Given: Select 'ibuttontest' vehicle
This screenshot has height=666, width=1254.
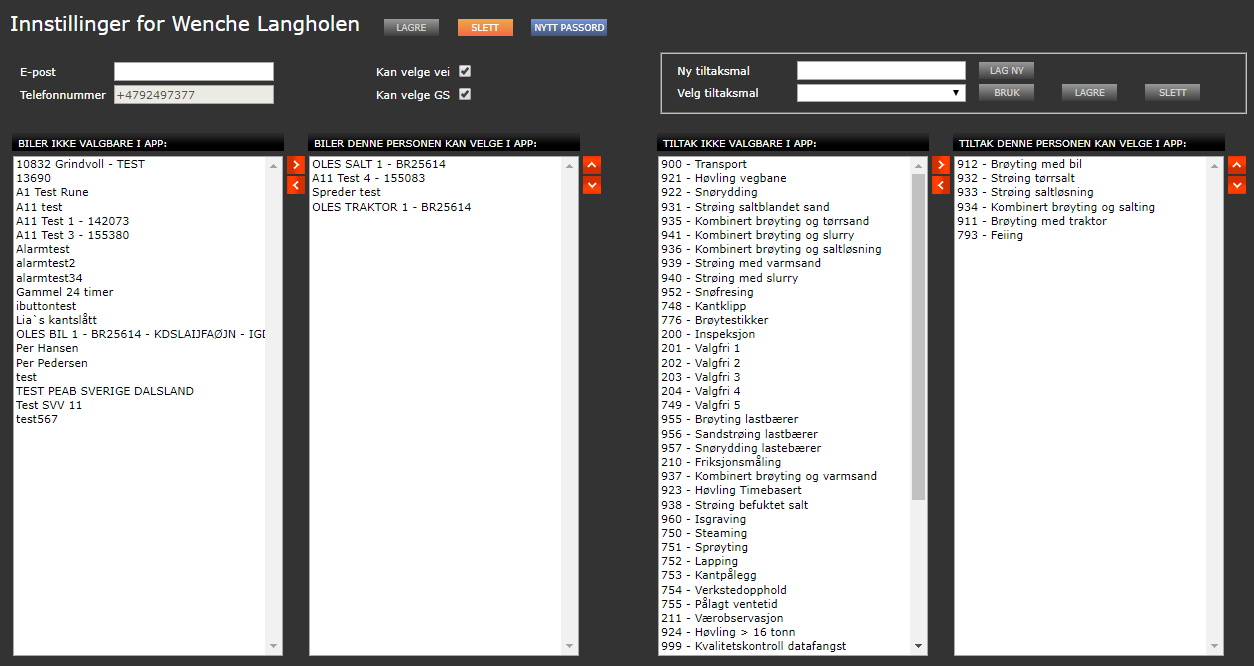Looking at the screenshot, I should pyautogui.click(x=140, y=306).
